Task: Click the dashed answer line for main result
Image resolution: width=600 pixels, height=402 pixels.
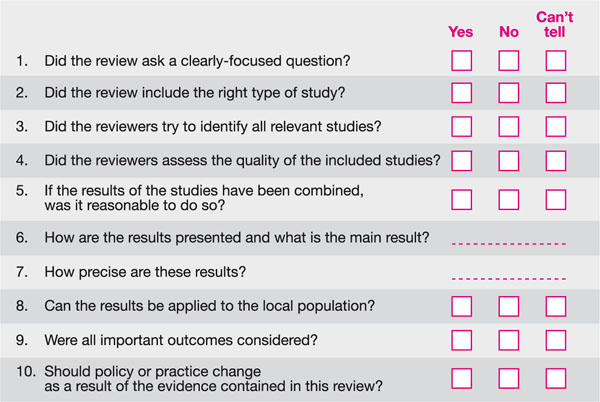Action: pyautogui.click(x=509, y=243)
